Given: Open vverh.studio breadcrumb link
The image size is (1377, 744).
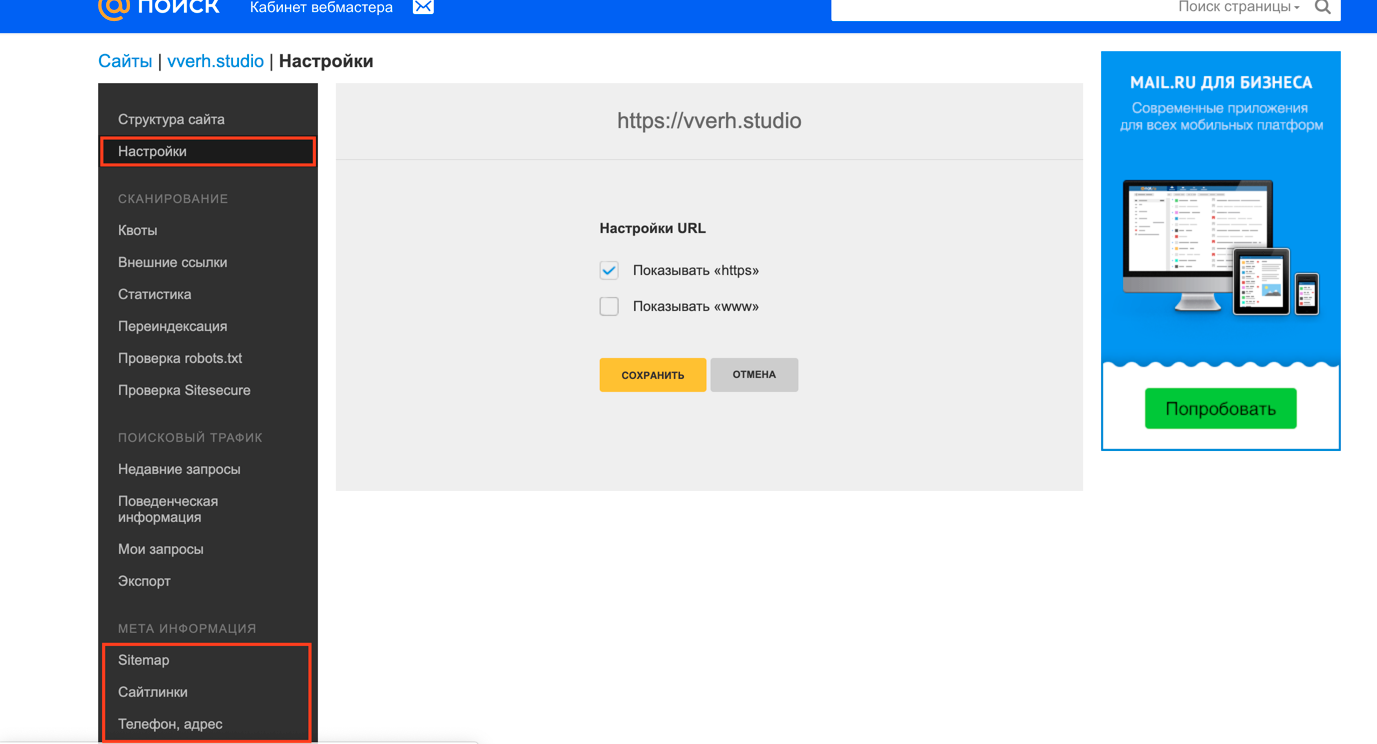Looking at the screenshot, I should 215,61.
